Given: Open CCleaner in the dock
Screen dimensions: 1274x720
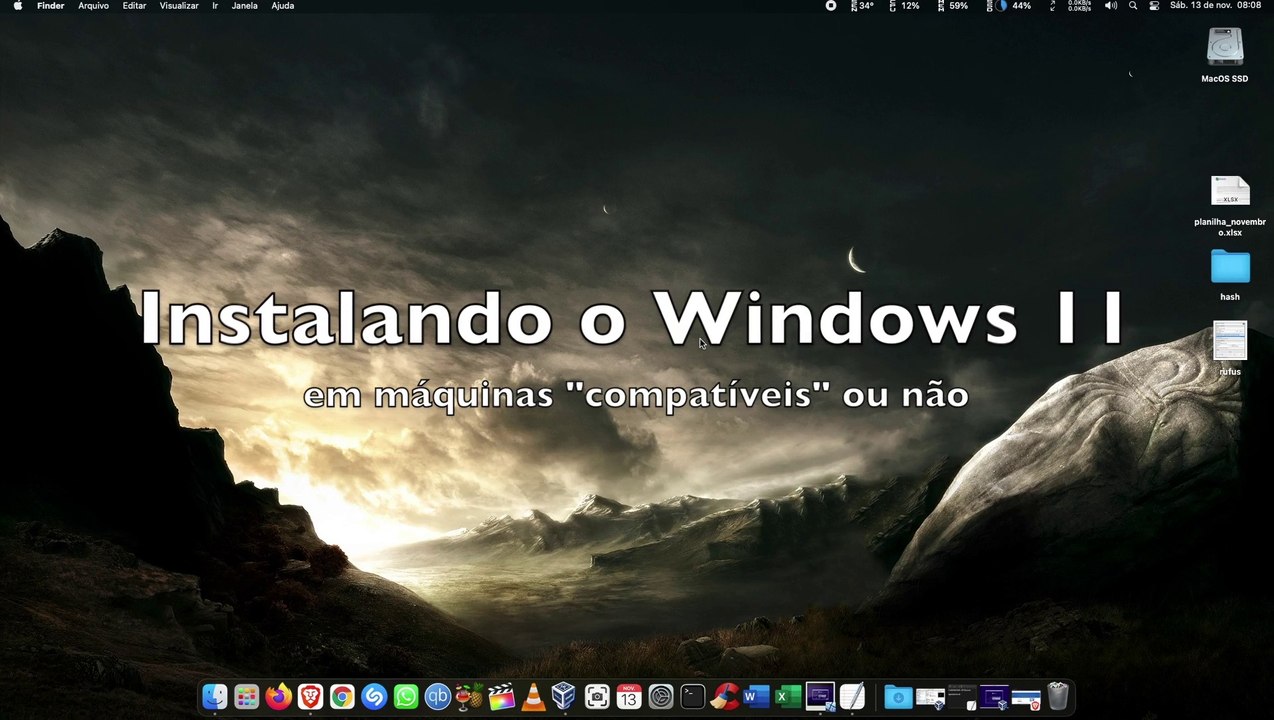Looking at the screenshot, I should 725,696.
